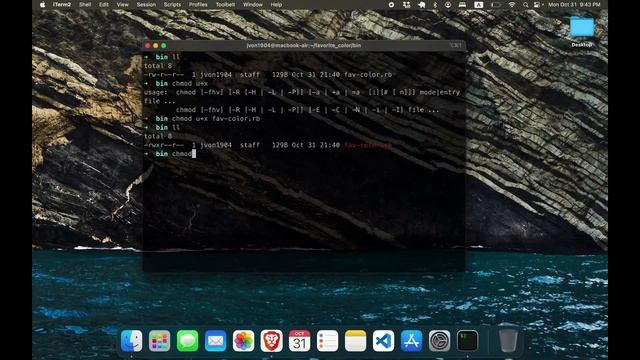This screenshot has width=640, height=360.
Task: Open Launchpad from the Dock
Action: coord(160,341)
